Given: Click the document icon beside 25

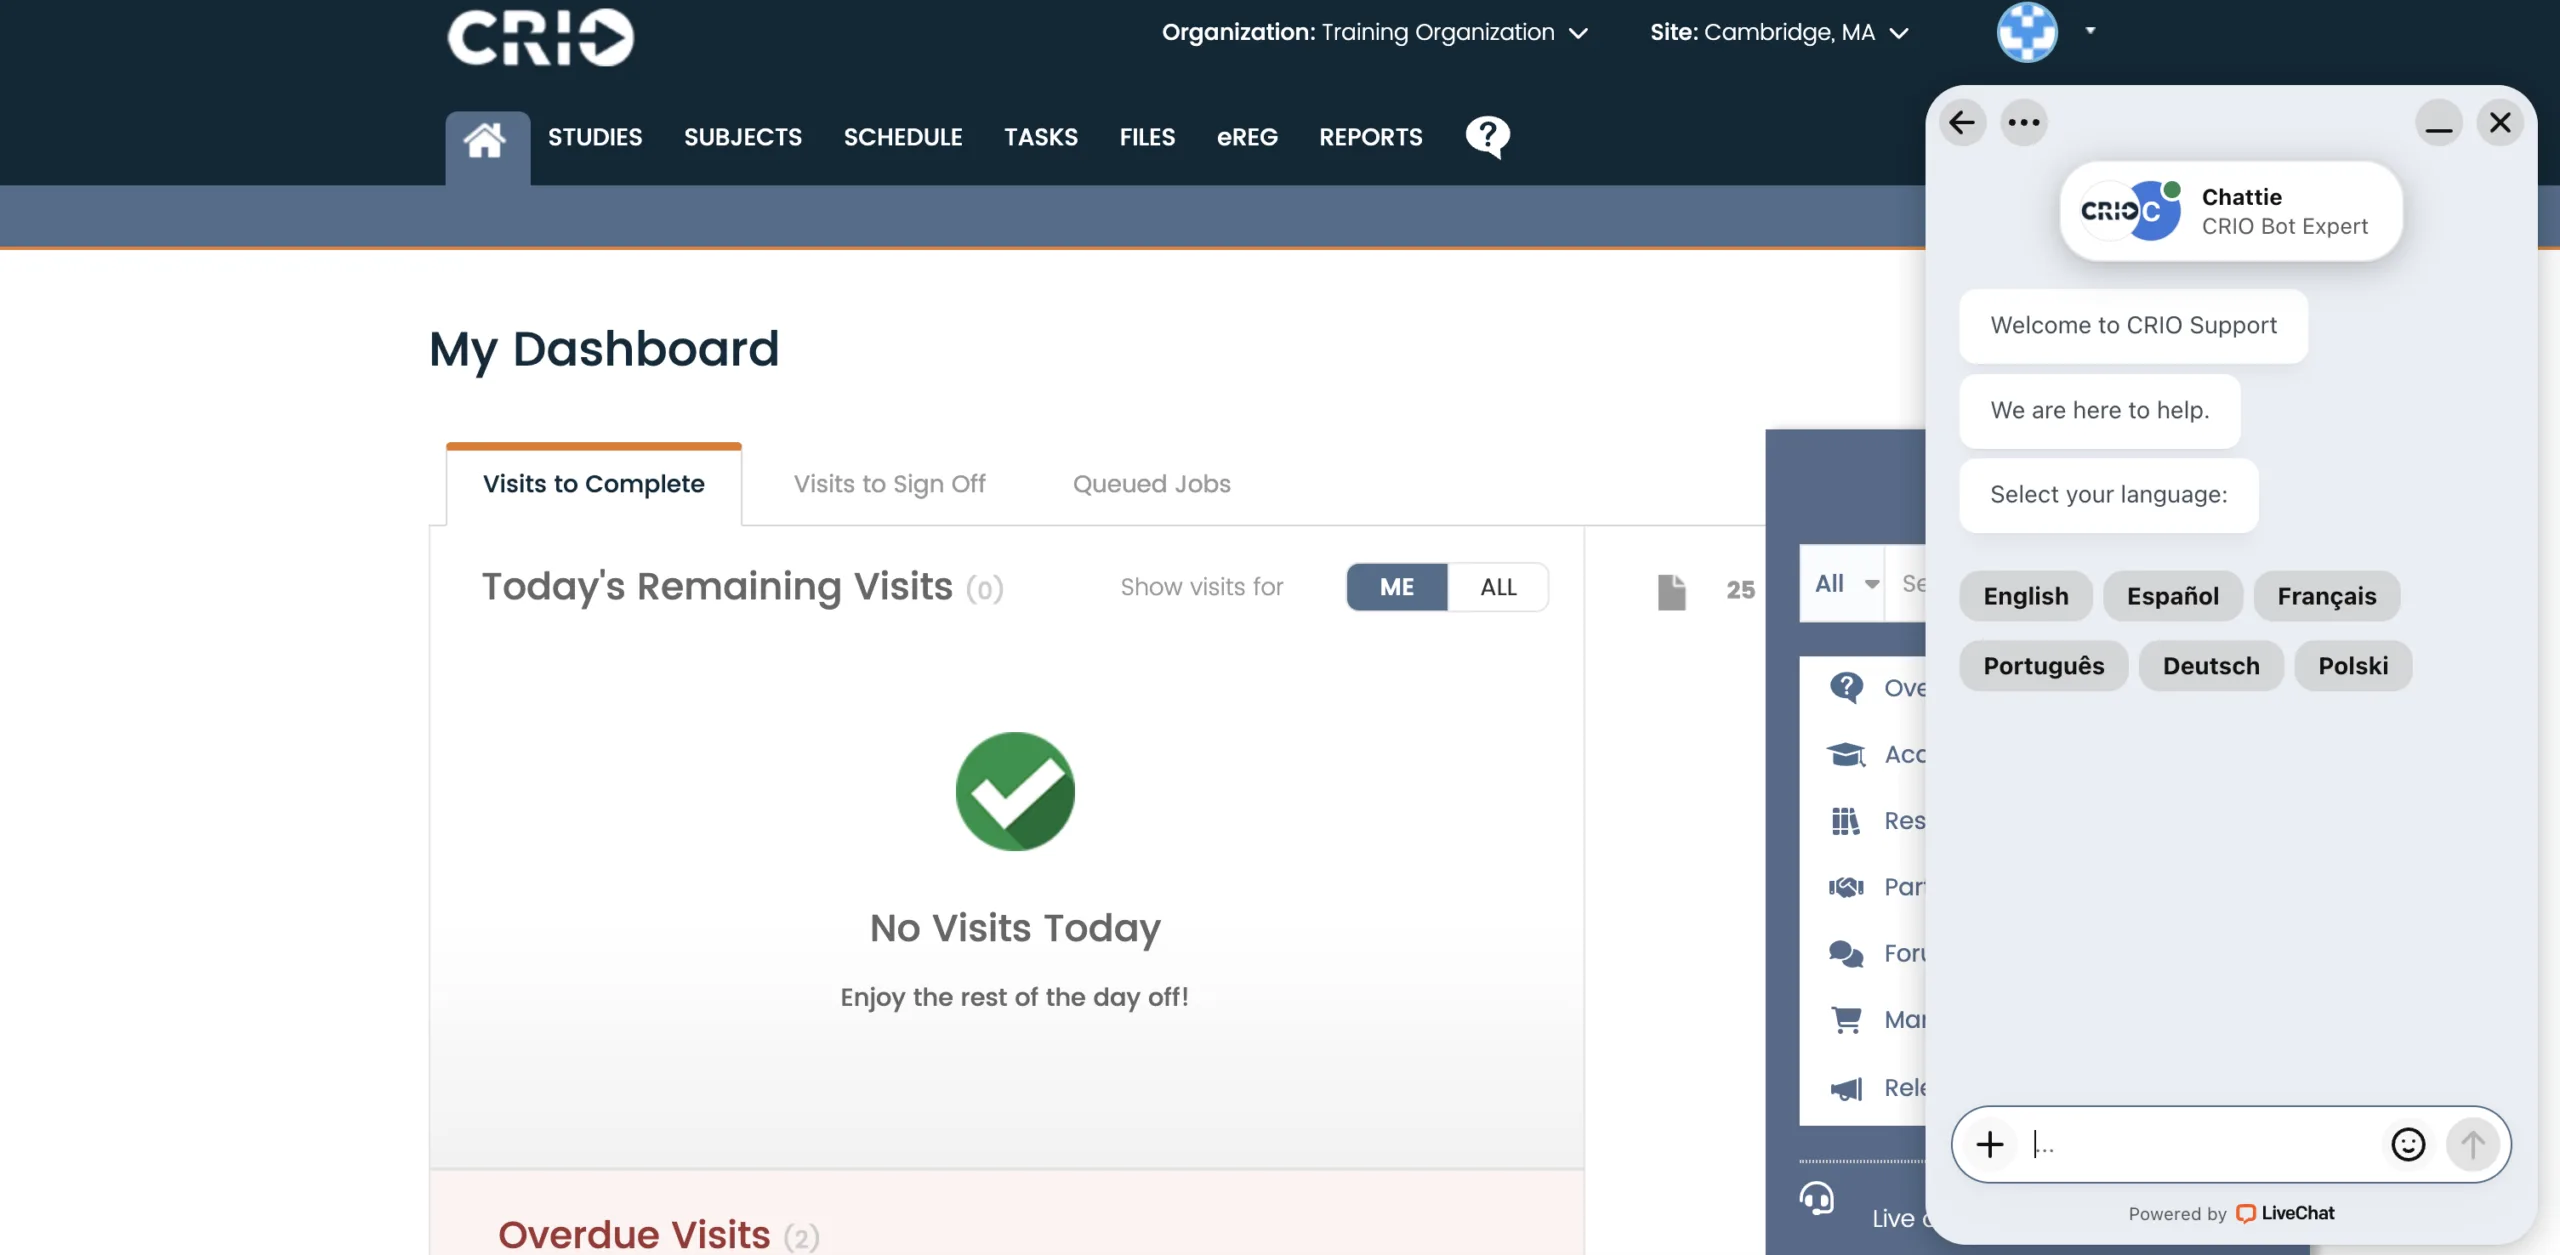Looking at the screenshot, I should pyautogui.click(x=1671, y=591).
